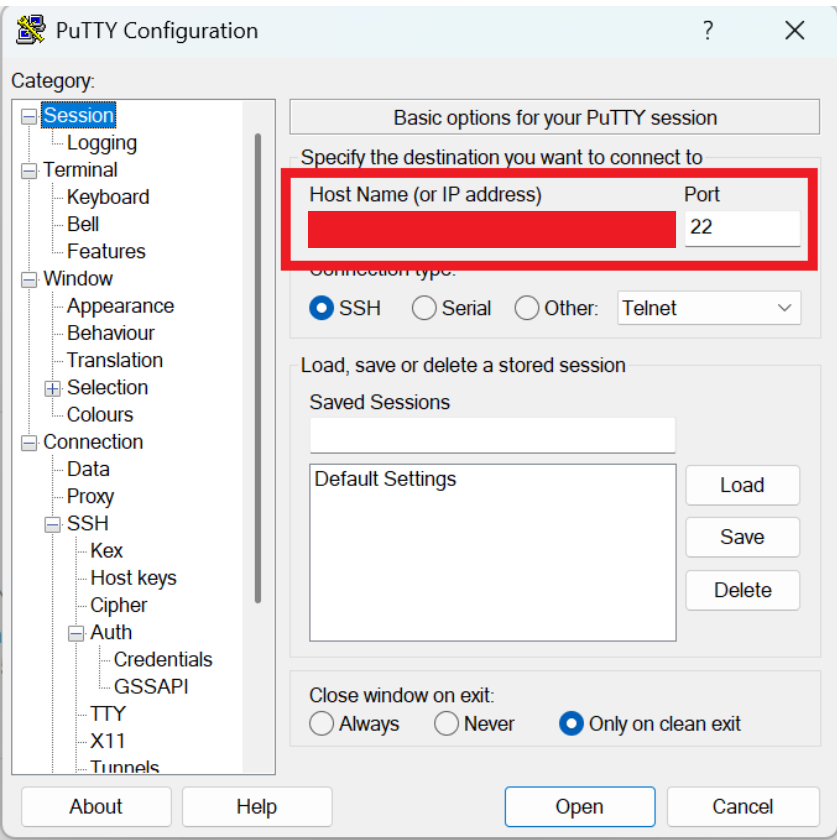Open the Cipher settings category
837x840 pixels.
click(x=118, y=605)
